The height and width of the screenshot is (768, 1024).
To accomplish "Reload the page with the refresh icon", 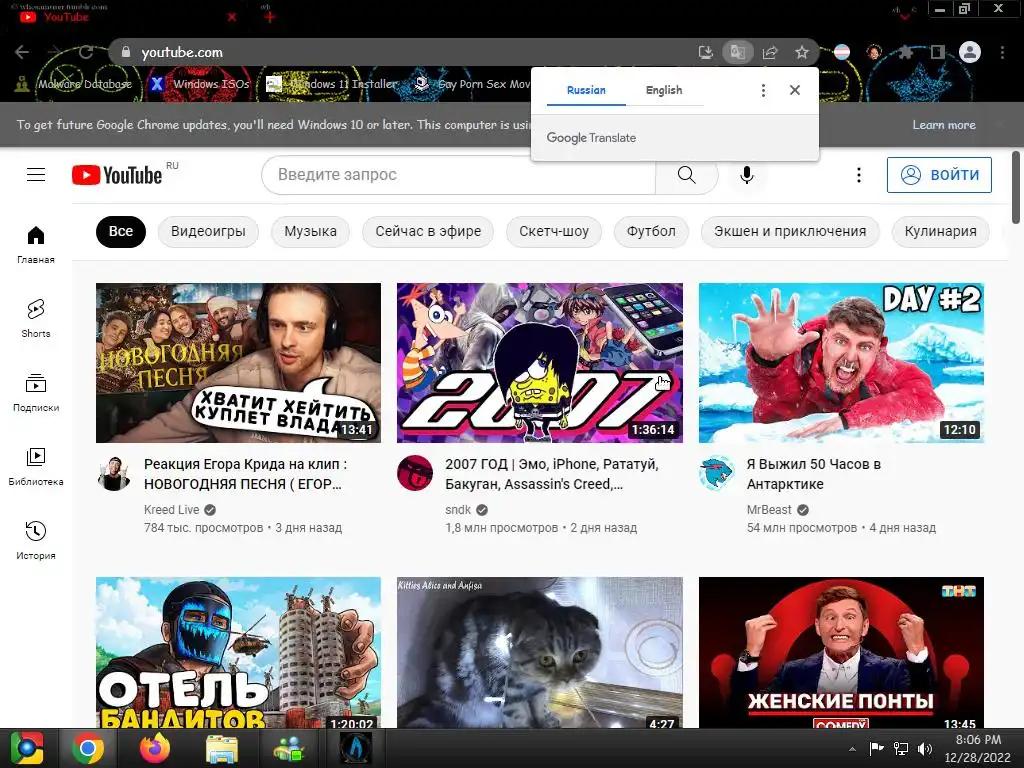I will click(x=86, y=52).
